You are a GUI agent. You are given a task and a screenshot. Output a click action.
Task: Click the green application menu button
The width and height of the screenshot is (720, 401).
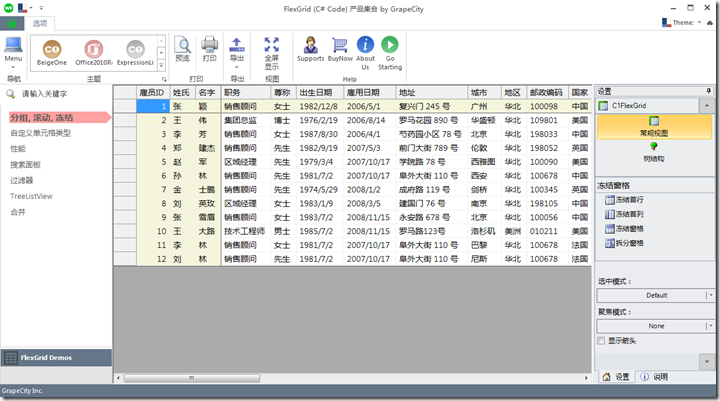click(x=12, y=23)
